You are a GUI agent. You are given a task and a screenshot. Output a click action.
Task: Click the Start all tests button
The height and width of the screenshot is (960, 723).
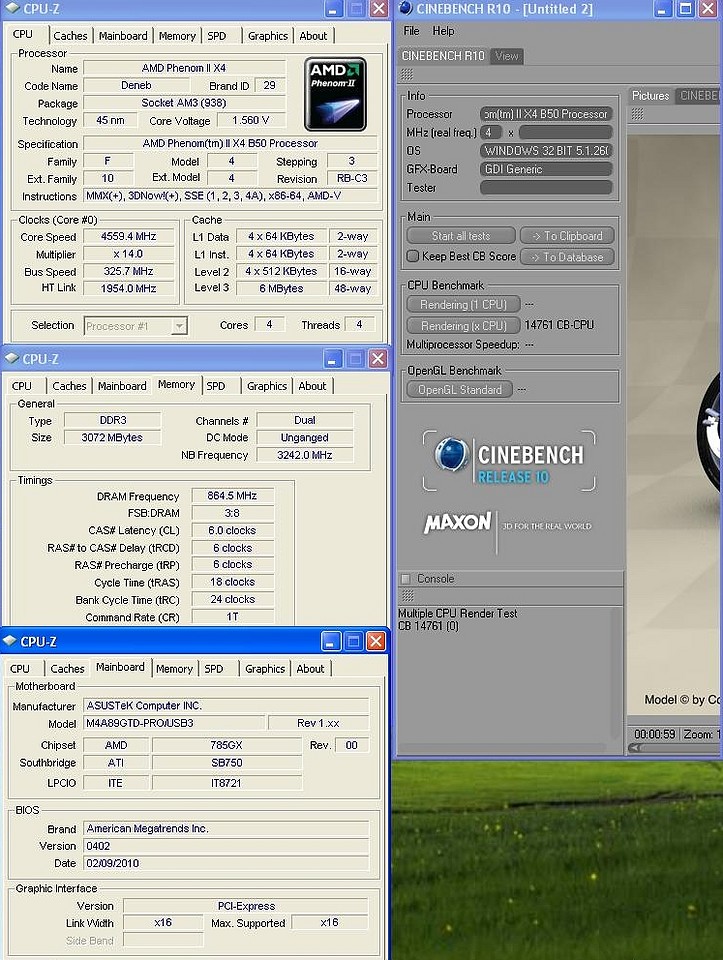click(x=460, y=236)
